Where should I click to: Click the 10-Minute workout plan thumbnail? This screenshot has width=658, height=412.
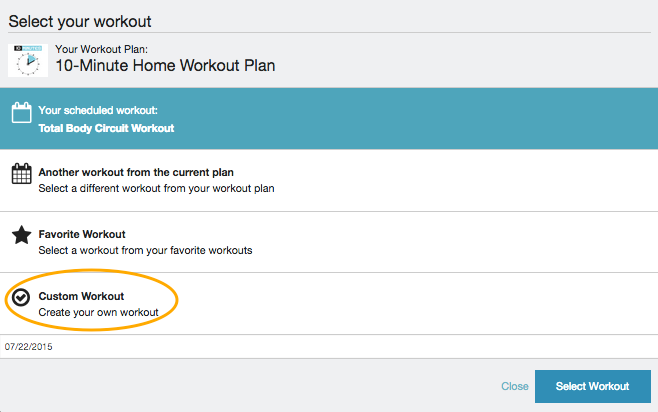(27, 60)
